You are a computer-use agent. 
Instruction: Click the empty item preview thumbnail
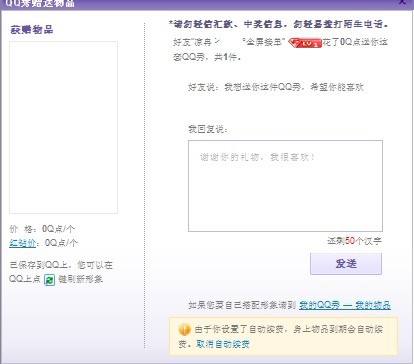pos(63,127)
